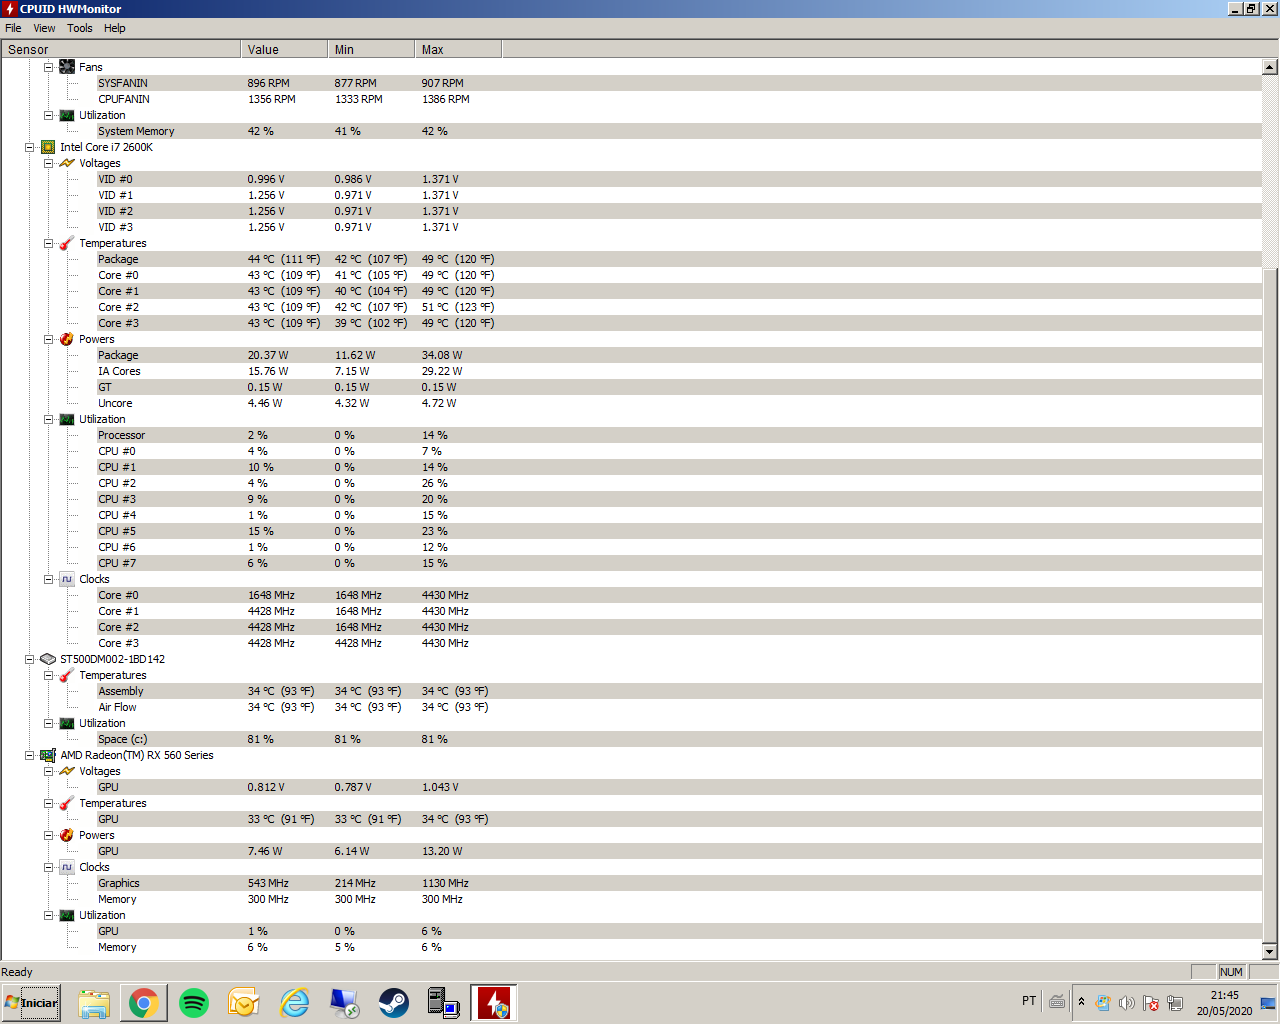Click the Clocks icon under AMD Radeon
This screenshot has width=1280, height=1024.
pos(67,867)
